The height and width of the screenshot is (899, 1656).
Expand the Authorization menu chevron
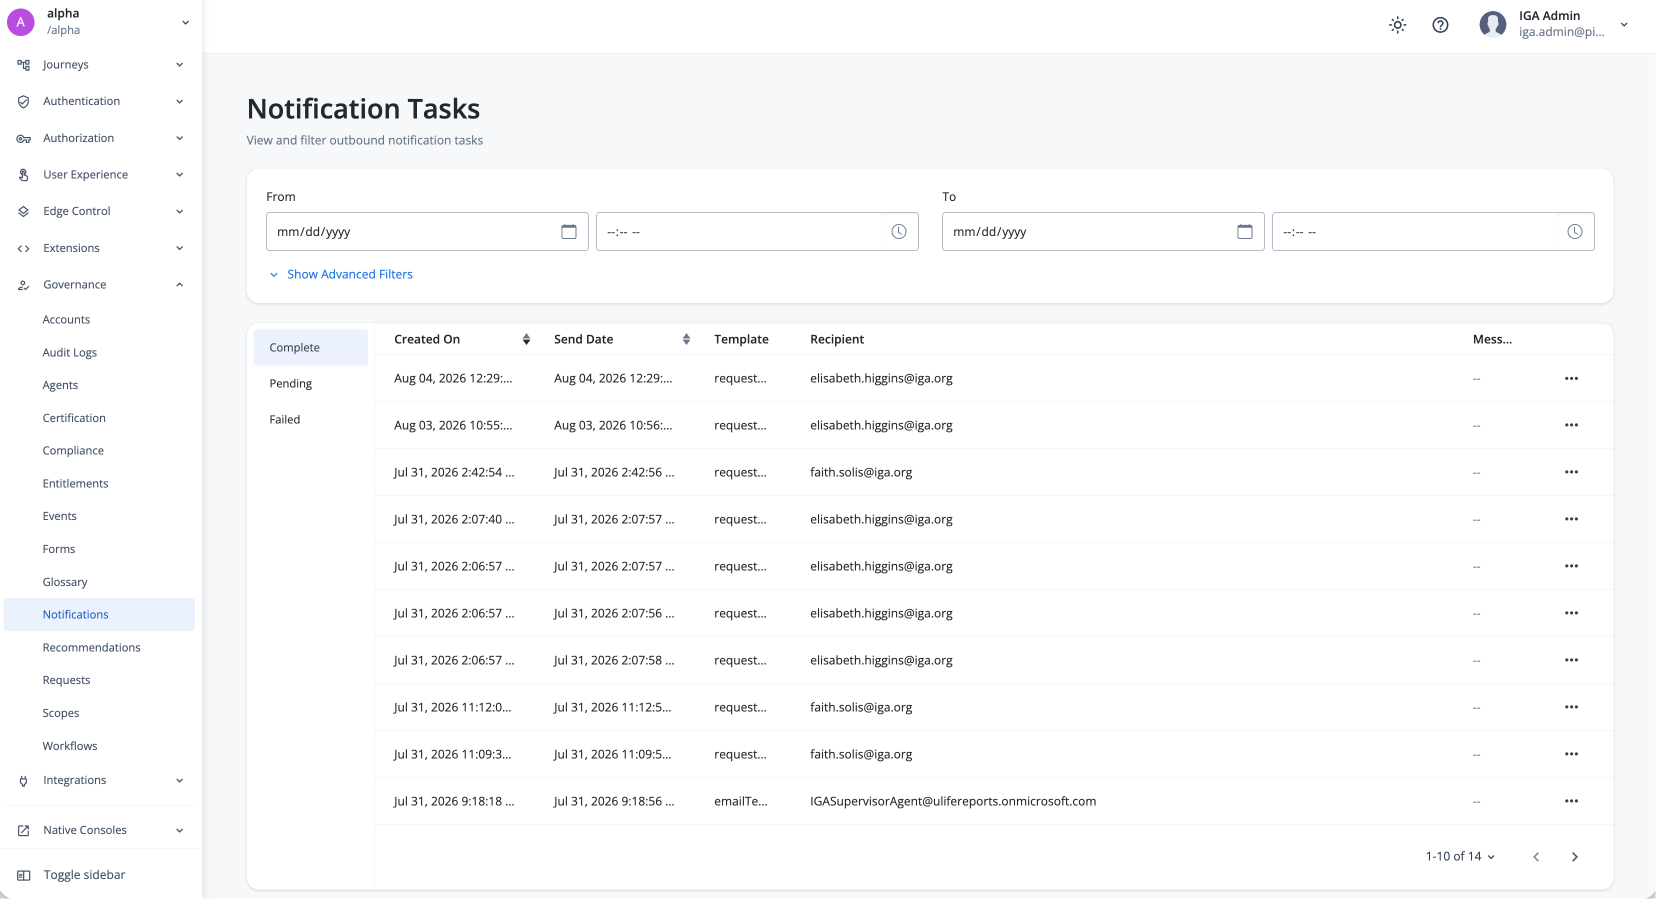tap(180, 139)
